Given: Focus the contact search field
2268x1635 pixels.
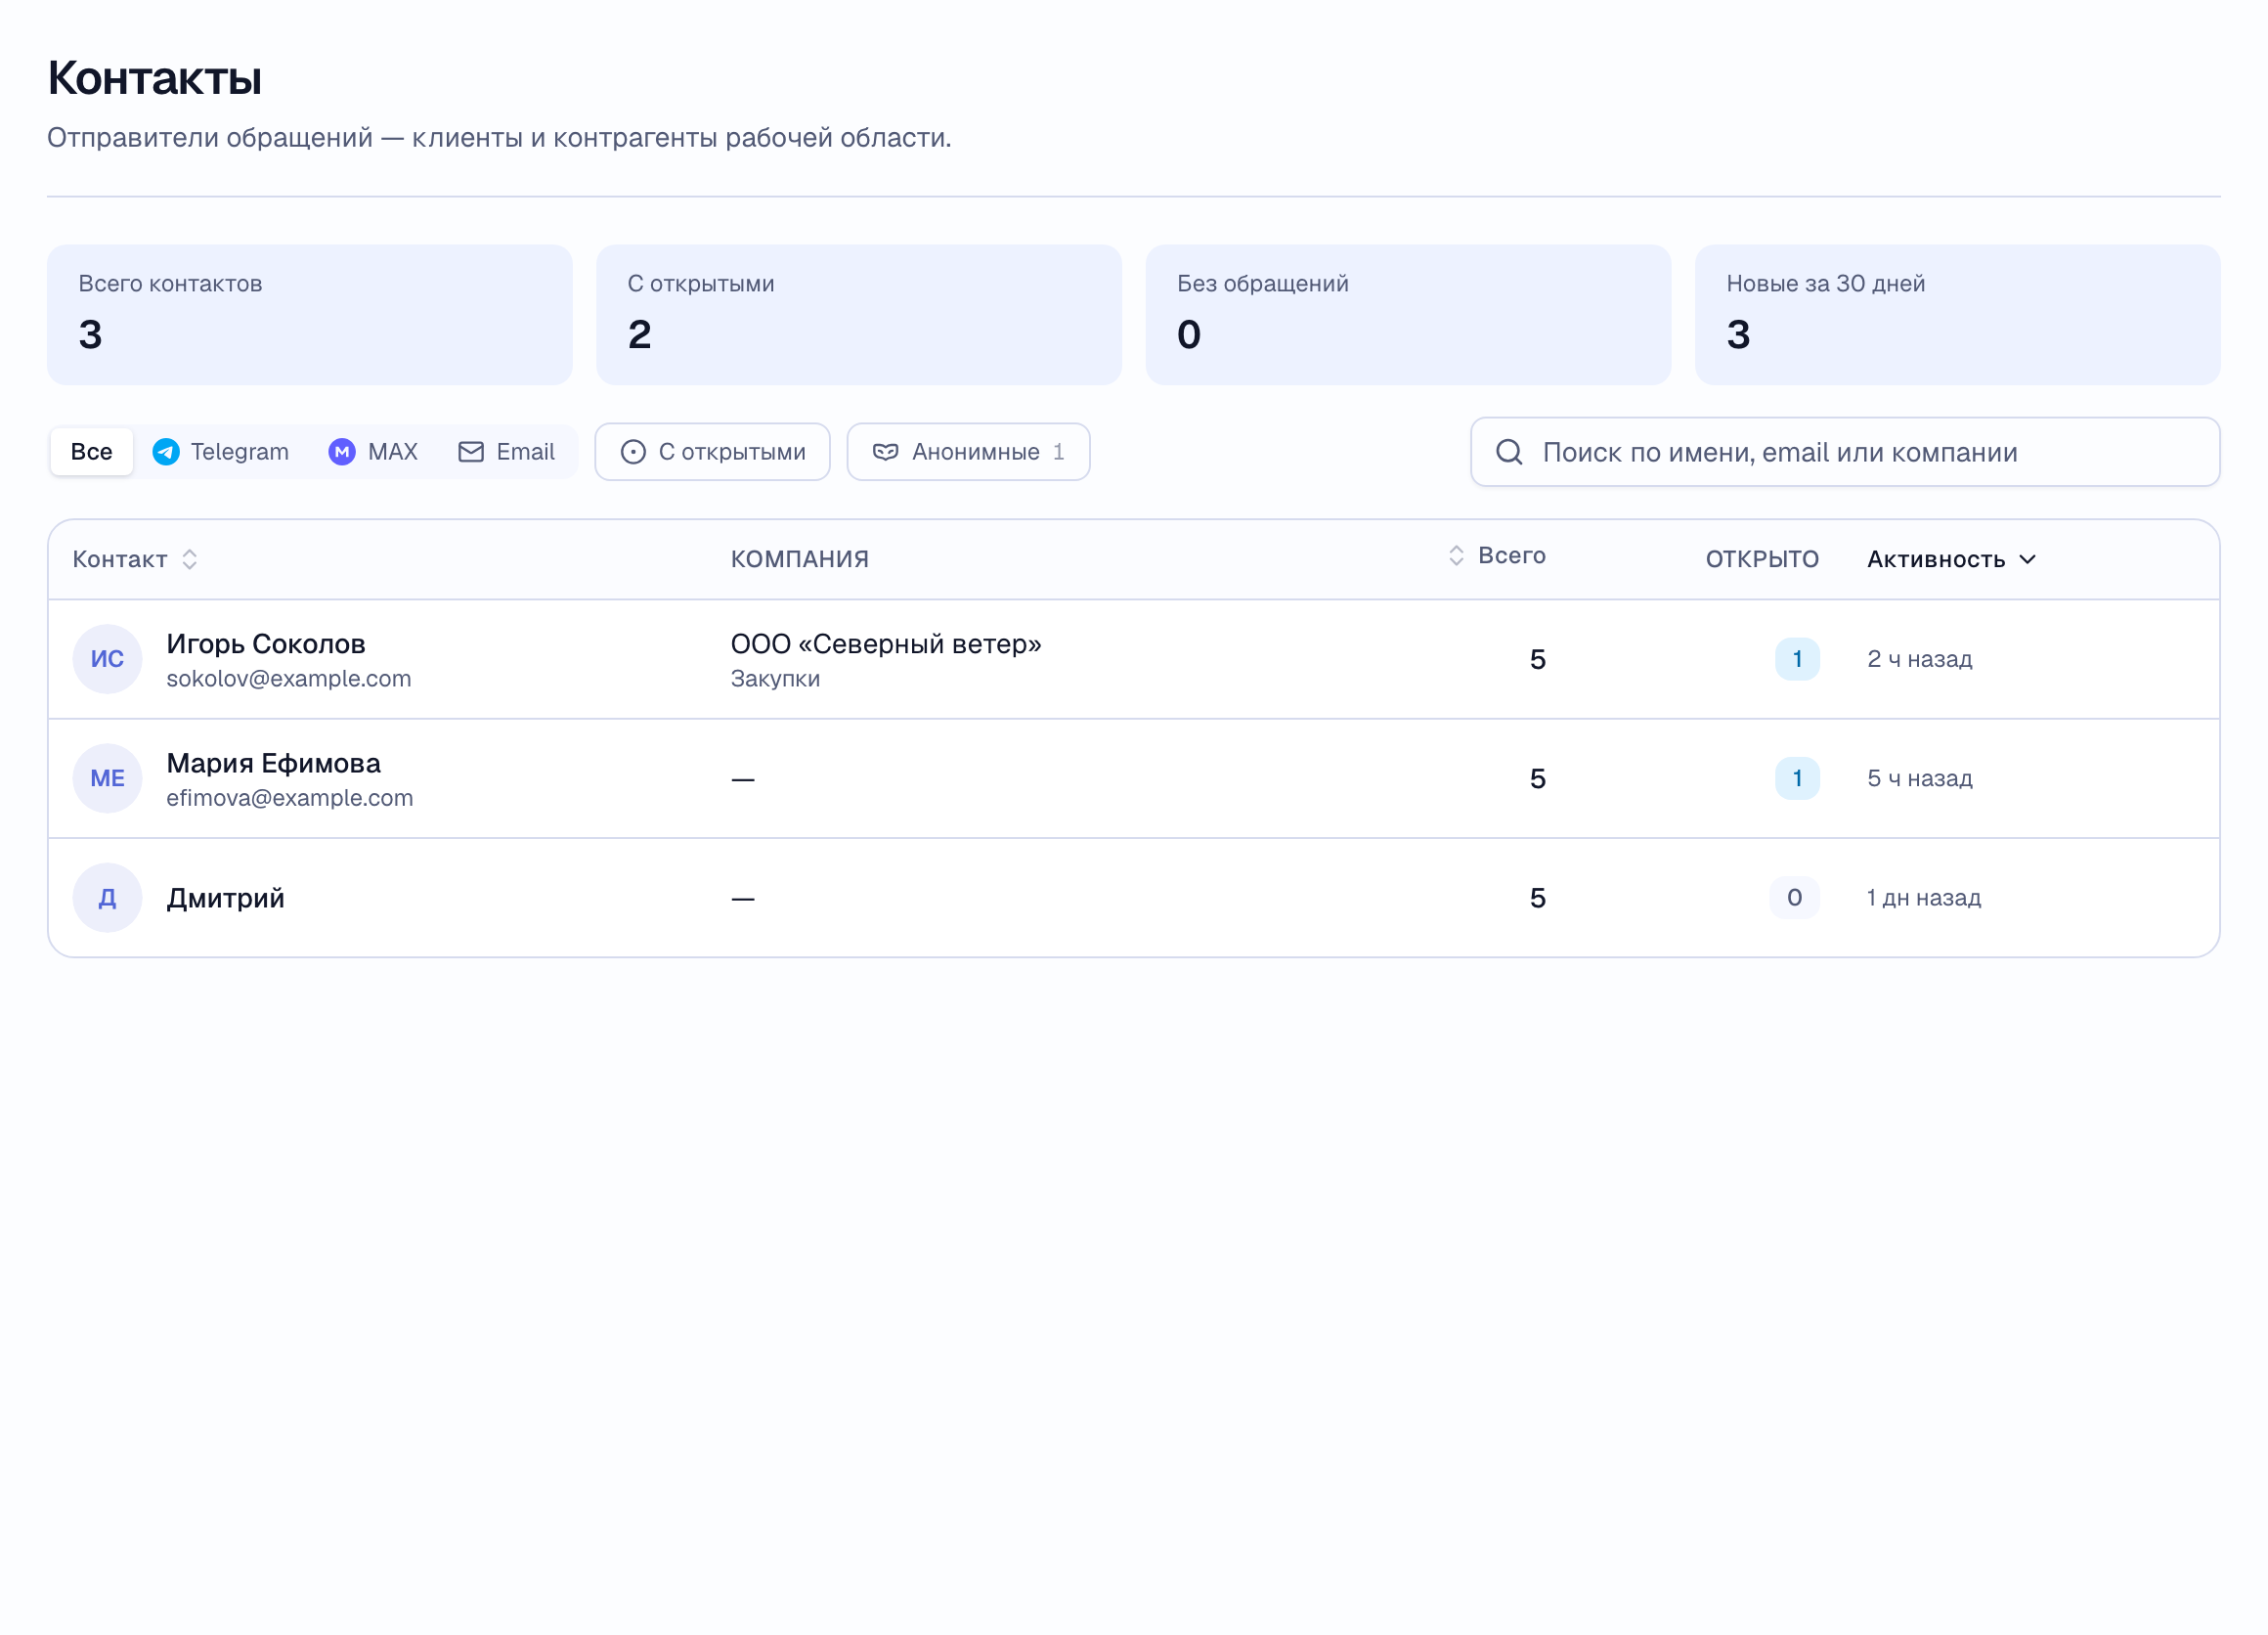Looking at the screenshot, I should point(1845,452).
